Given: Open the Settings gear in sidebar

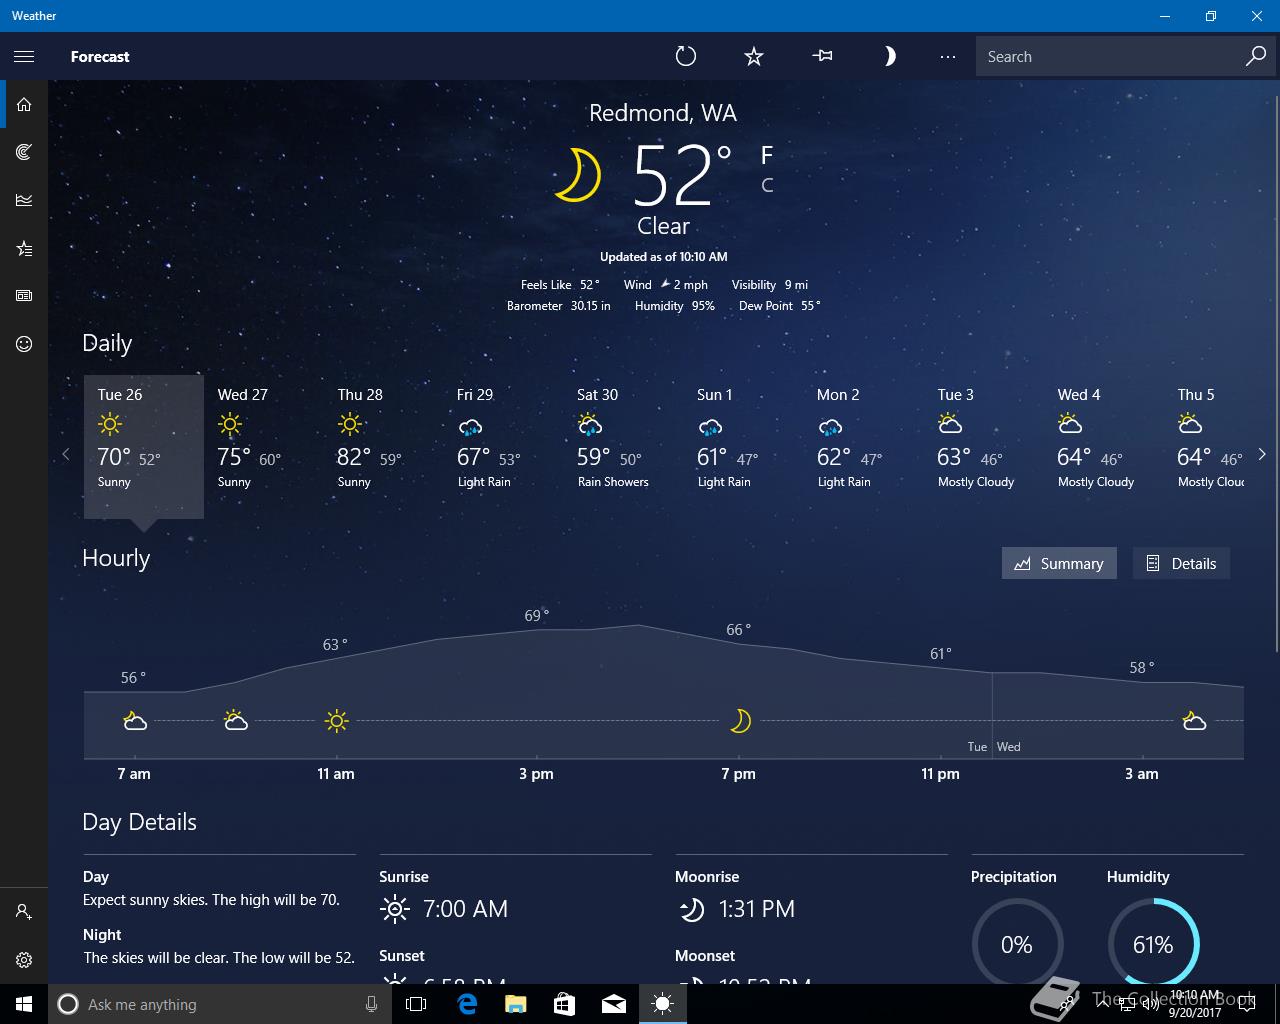Looking at the screenshot, I should pyautogui.click(x=24, y=960).
